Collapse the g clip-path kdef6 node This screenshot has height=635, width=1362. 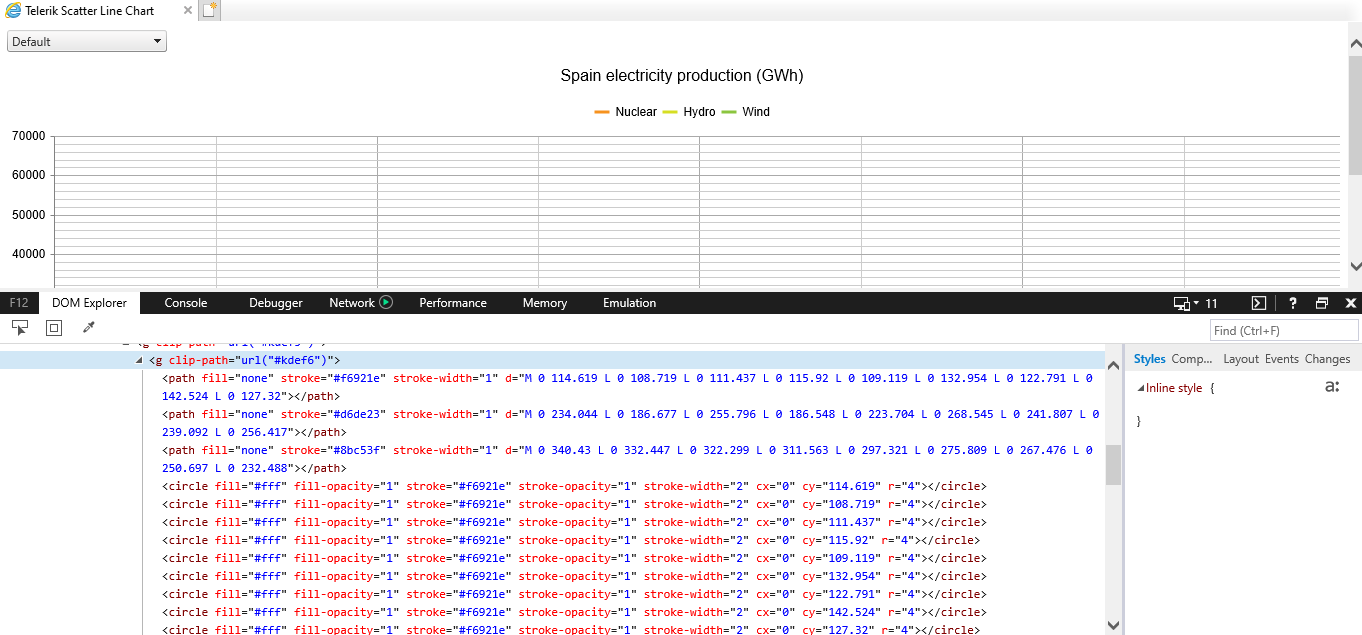[x=139, y=360]
